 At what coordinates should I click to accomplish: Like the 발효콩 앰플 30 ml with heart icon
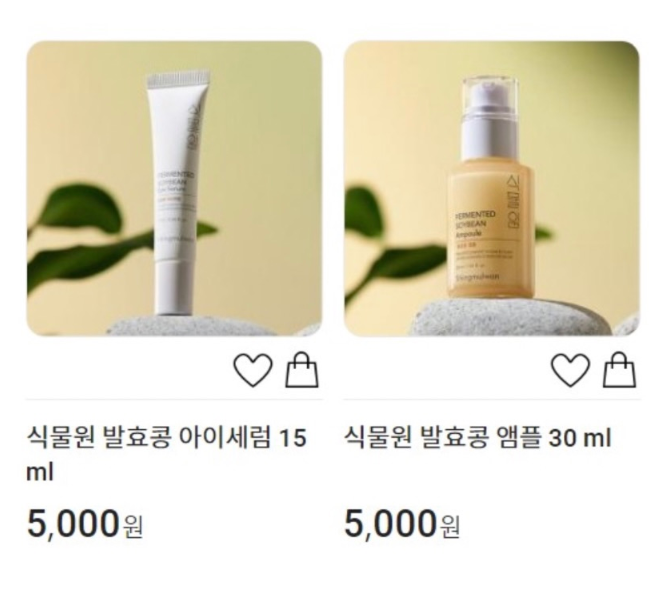tap(571, 370)
